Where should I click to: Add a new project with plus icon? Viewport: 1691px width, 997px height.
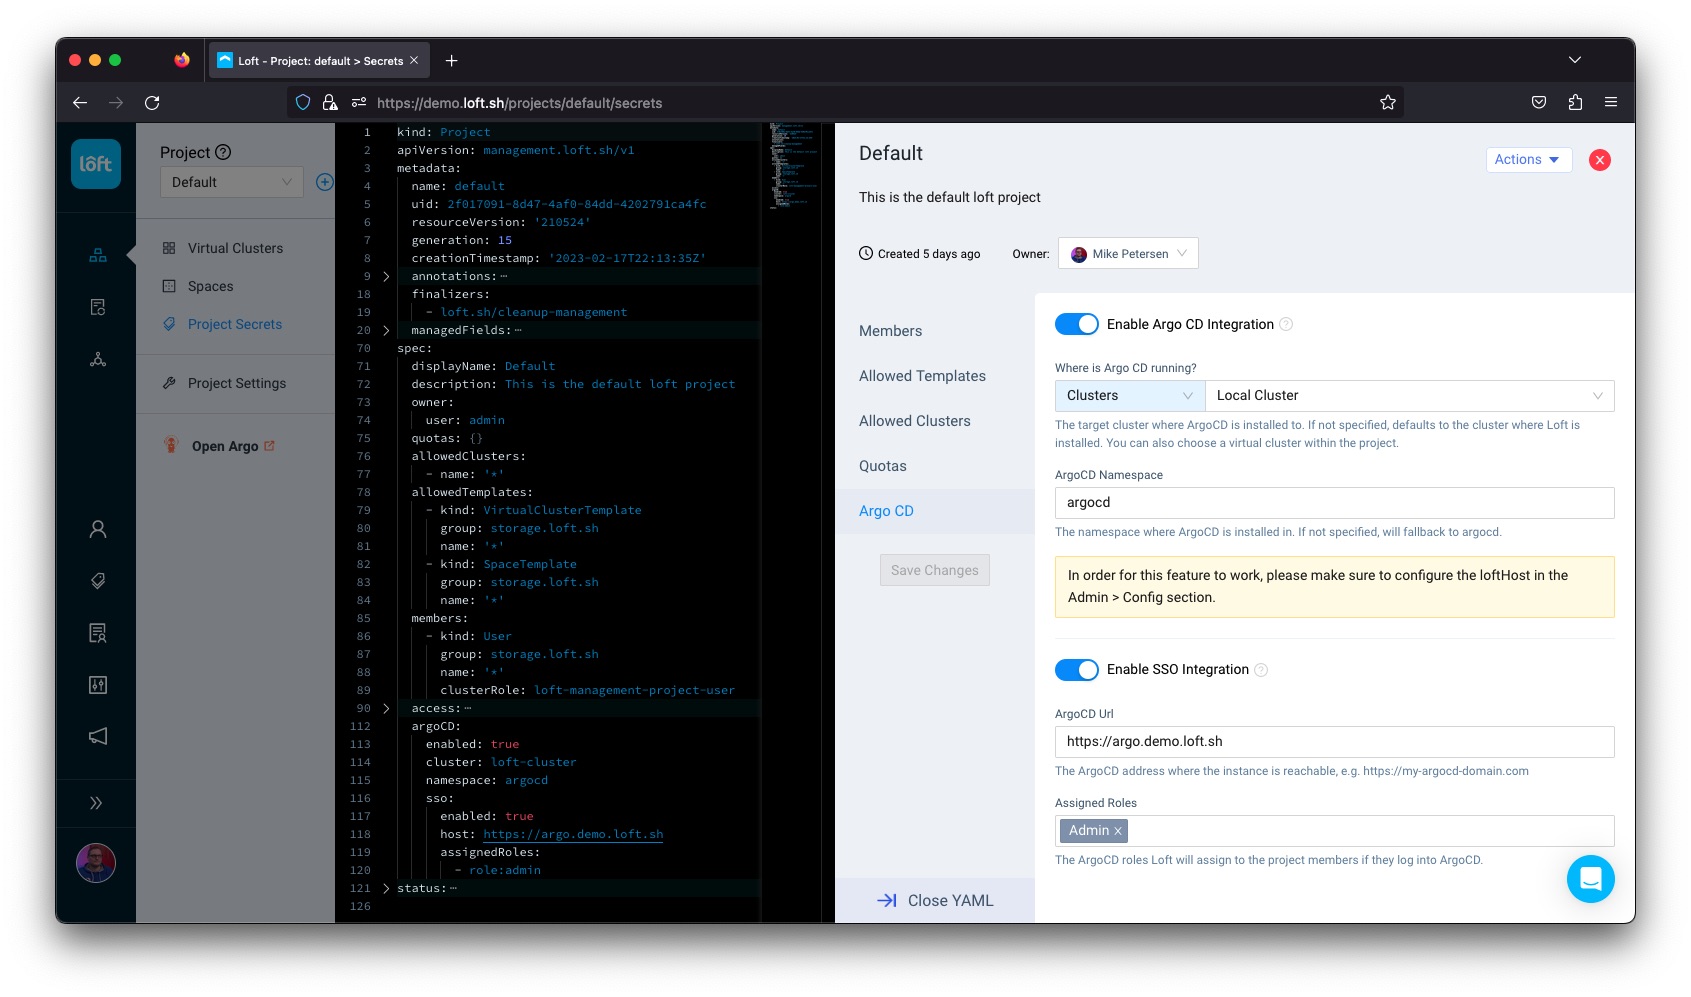point(324,182)
